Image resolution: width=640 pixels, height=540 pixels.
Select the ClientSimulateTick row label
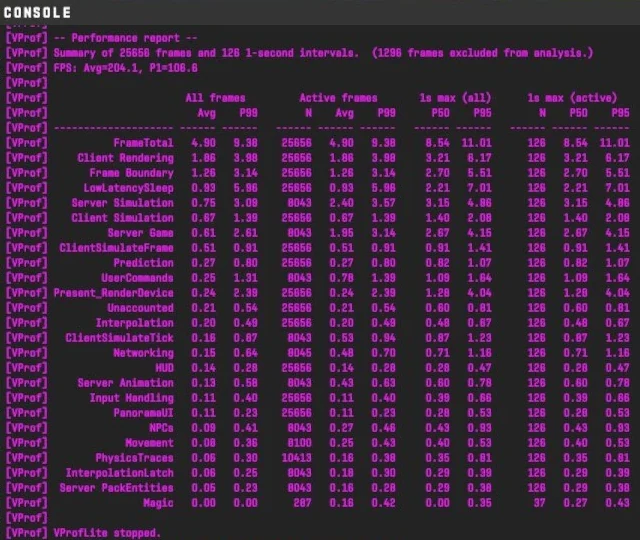(120, 338)
